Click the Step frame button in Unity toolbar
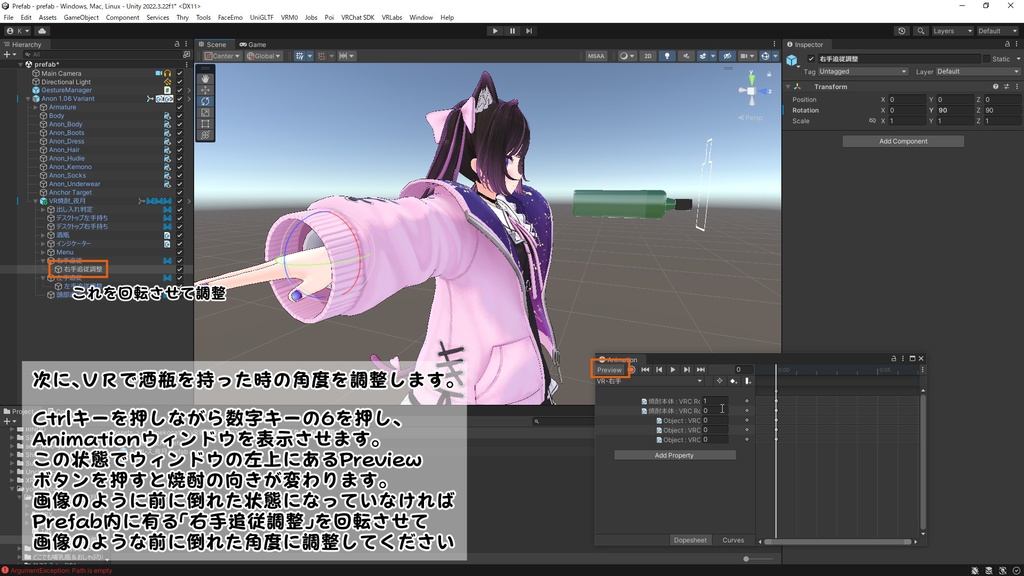1024x576 pixels. click(x=529, y=31)
